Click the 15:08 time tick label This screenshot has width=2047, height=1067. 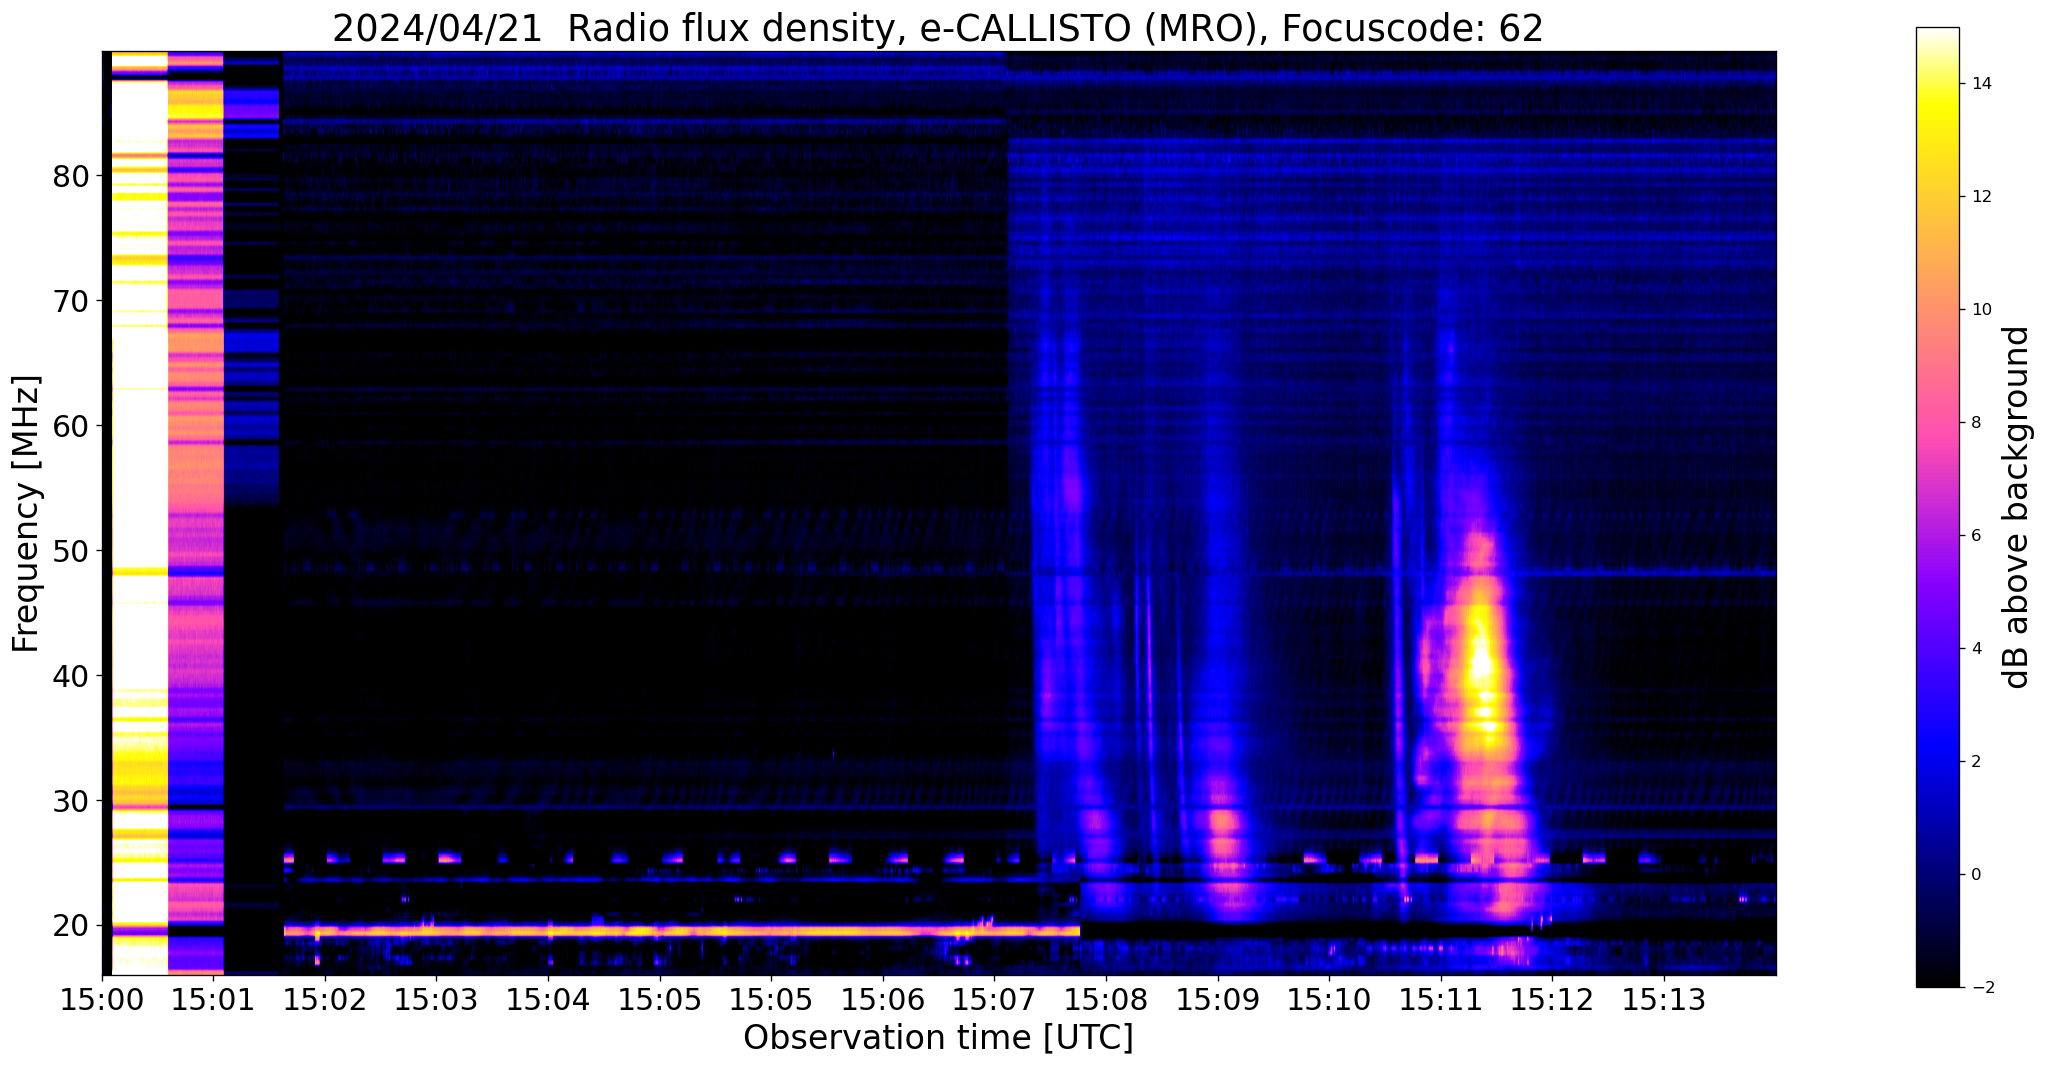[x=1106, y=998]
